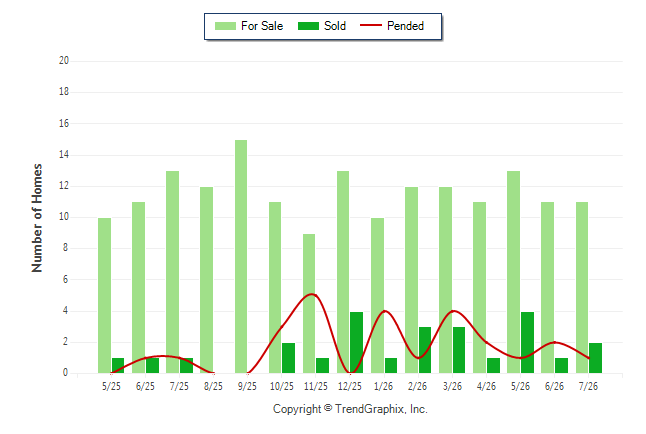The width and height of the screenshot is (646, 434).
Task: Toggle the Sold series legend label
Action: (335, 26)
